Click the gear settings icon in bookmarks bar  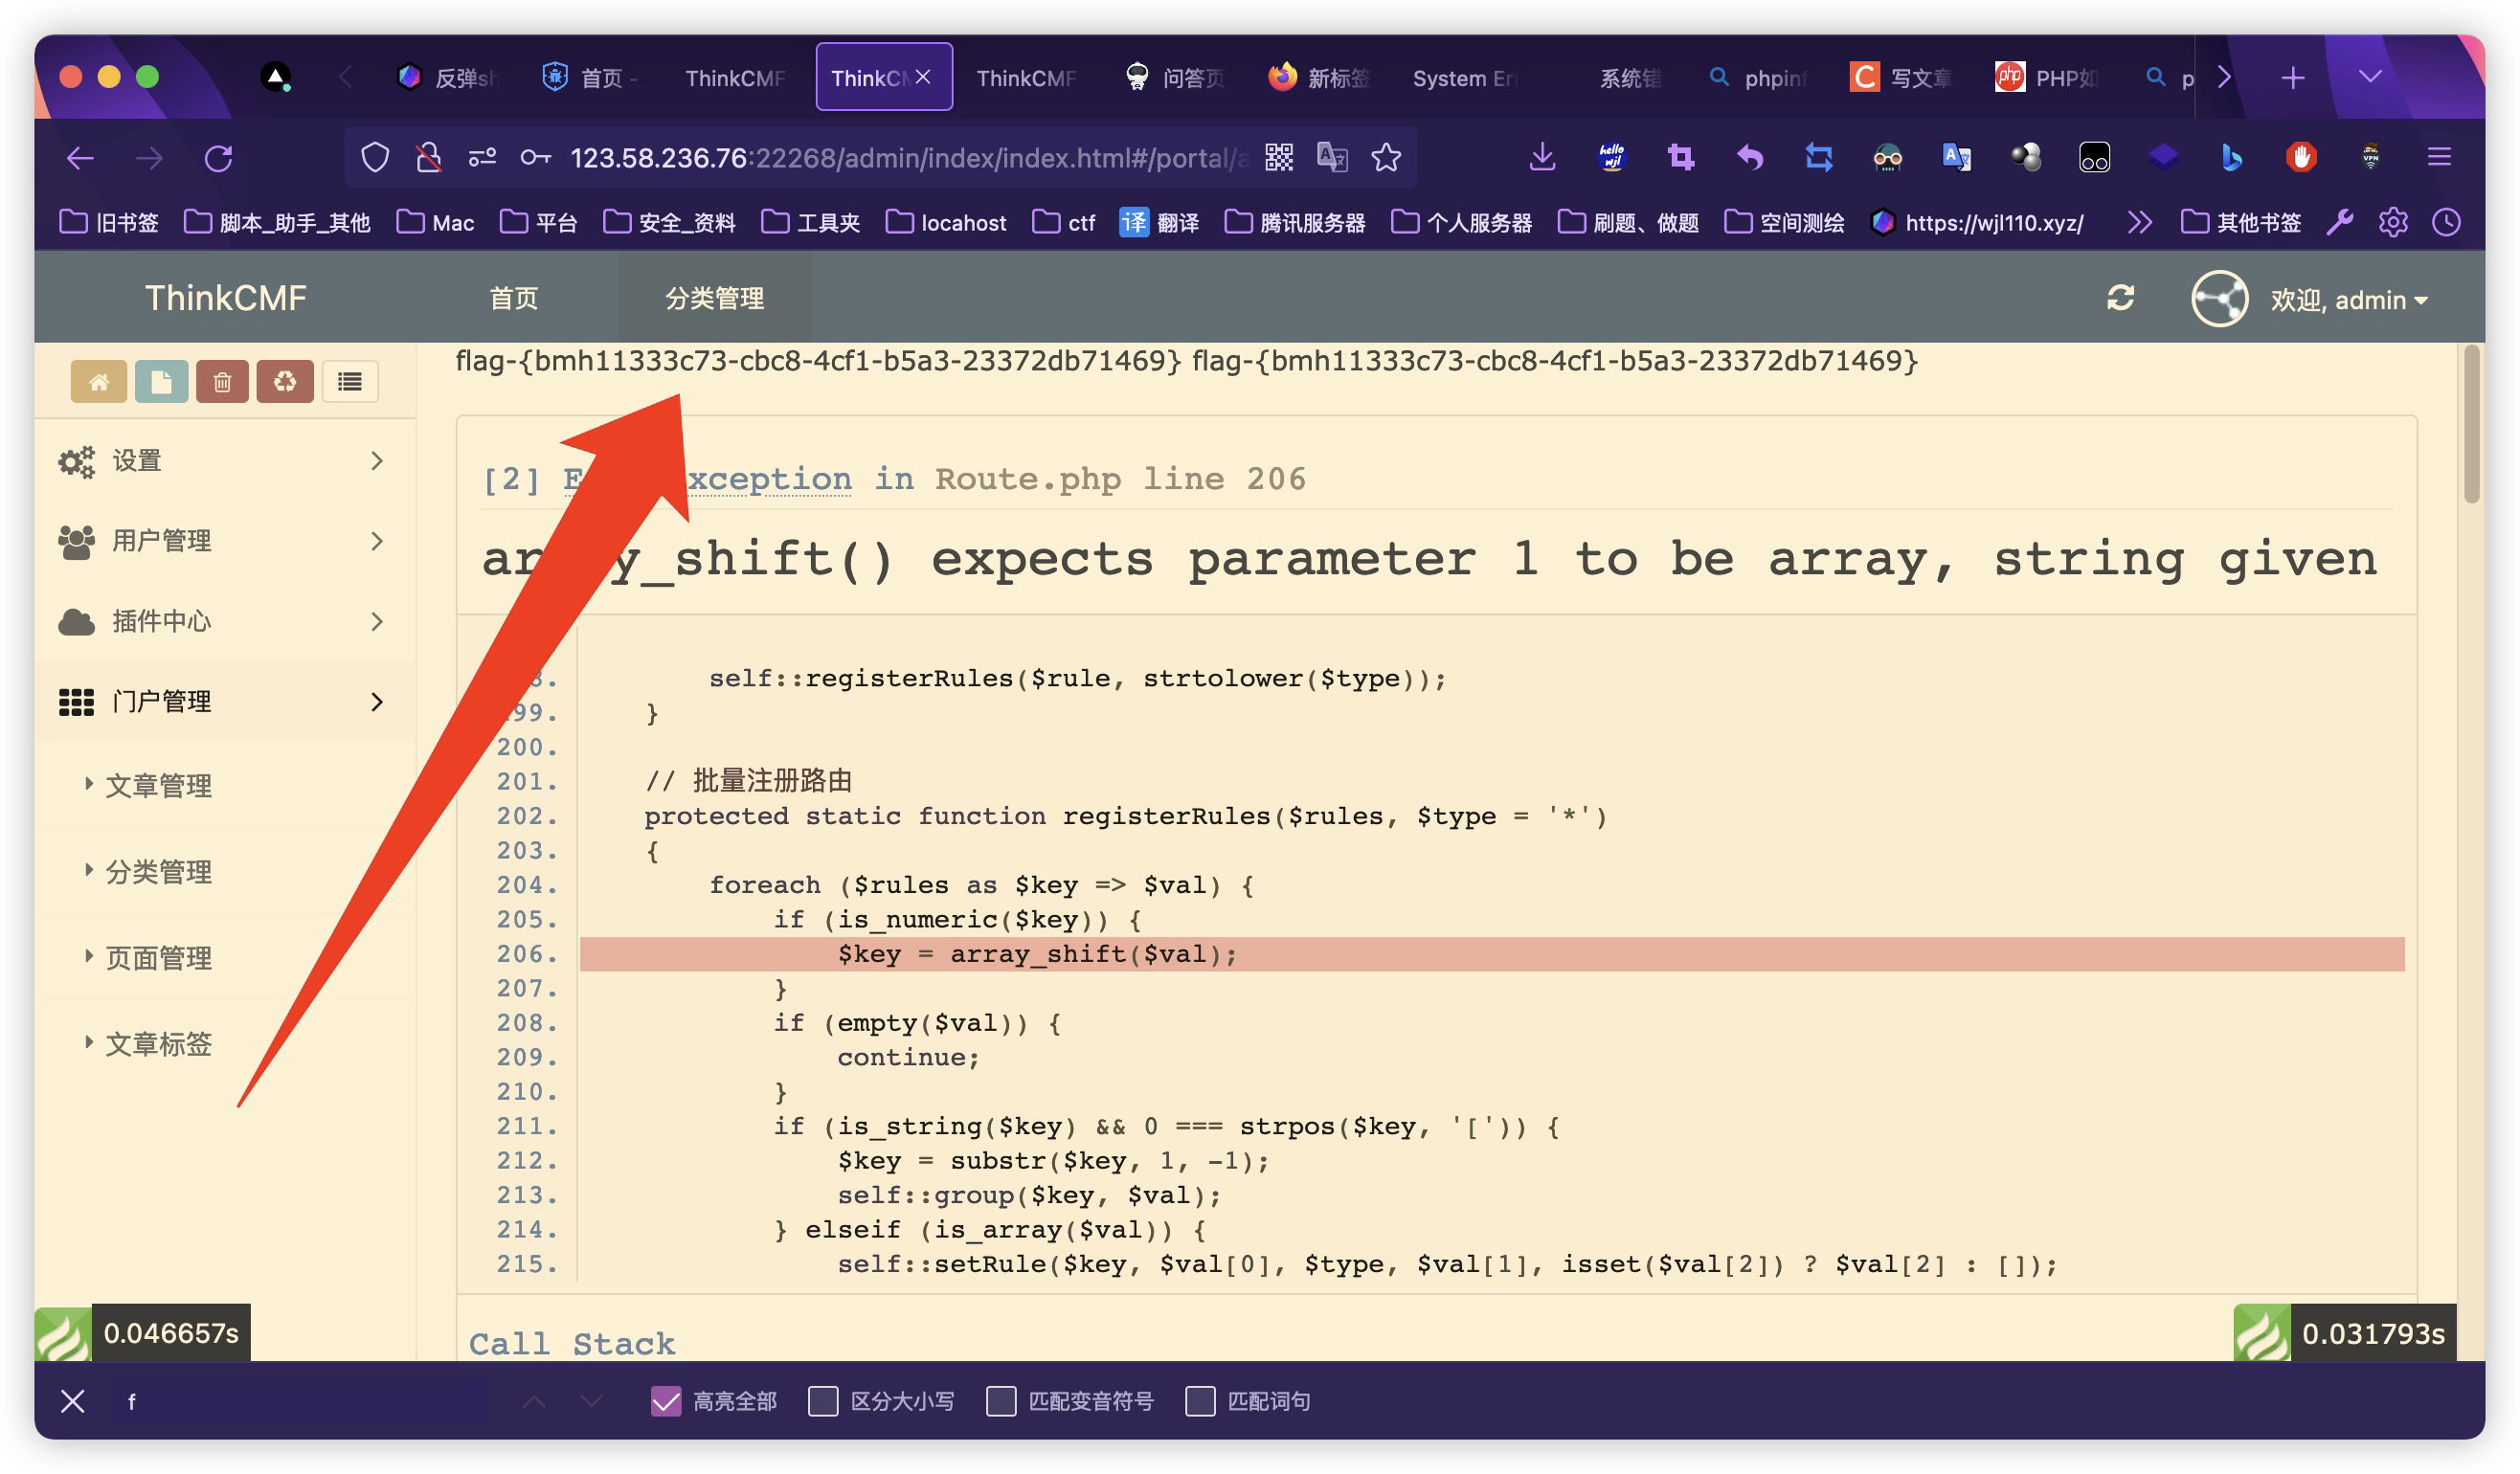(x=2393, y=222)
